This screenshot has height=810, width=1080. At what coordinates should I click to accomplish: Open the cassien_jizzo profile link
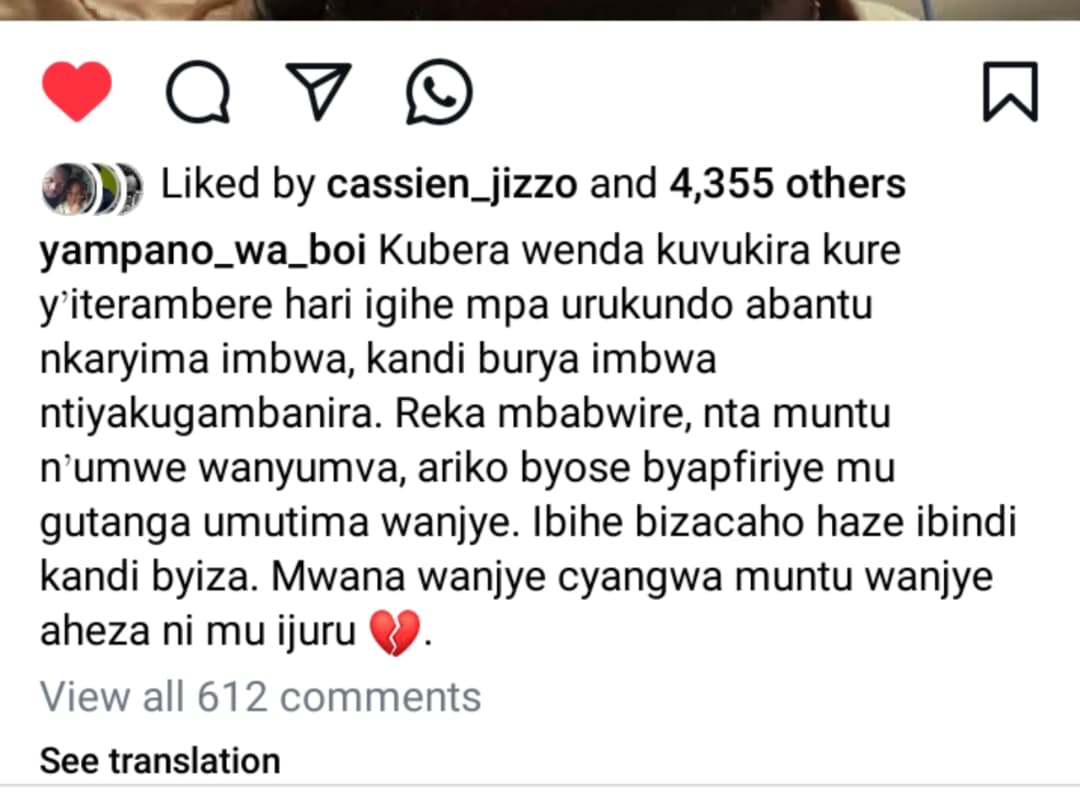[x=452, y=185]
